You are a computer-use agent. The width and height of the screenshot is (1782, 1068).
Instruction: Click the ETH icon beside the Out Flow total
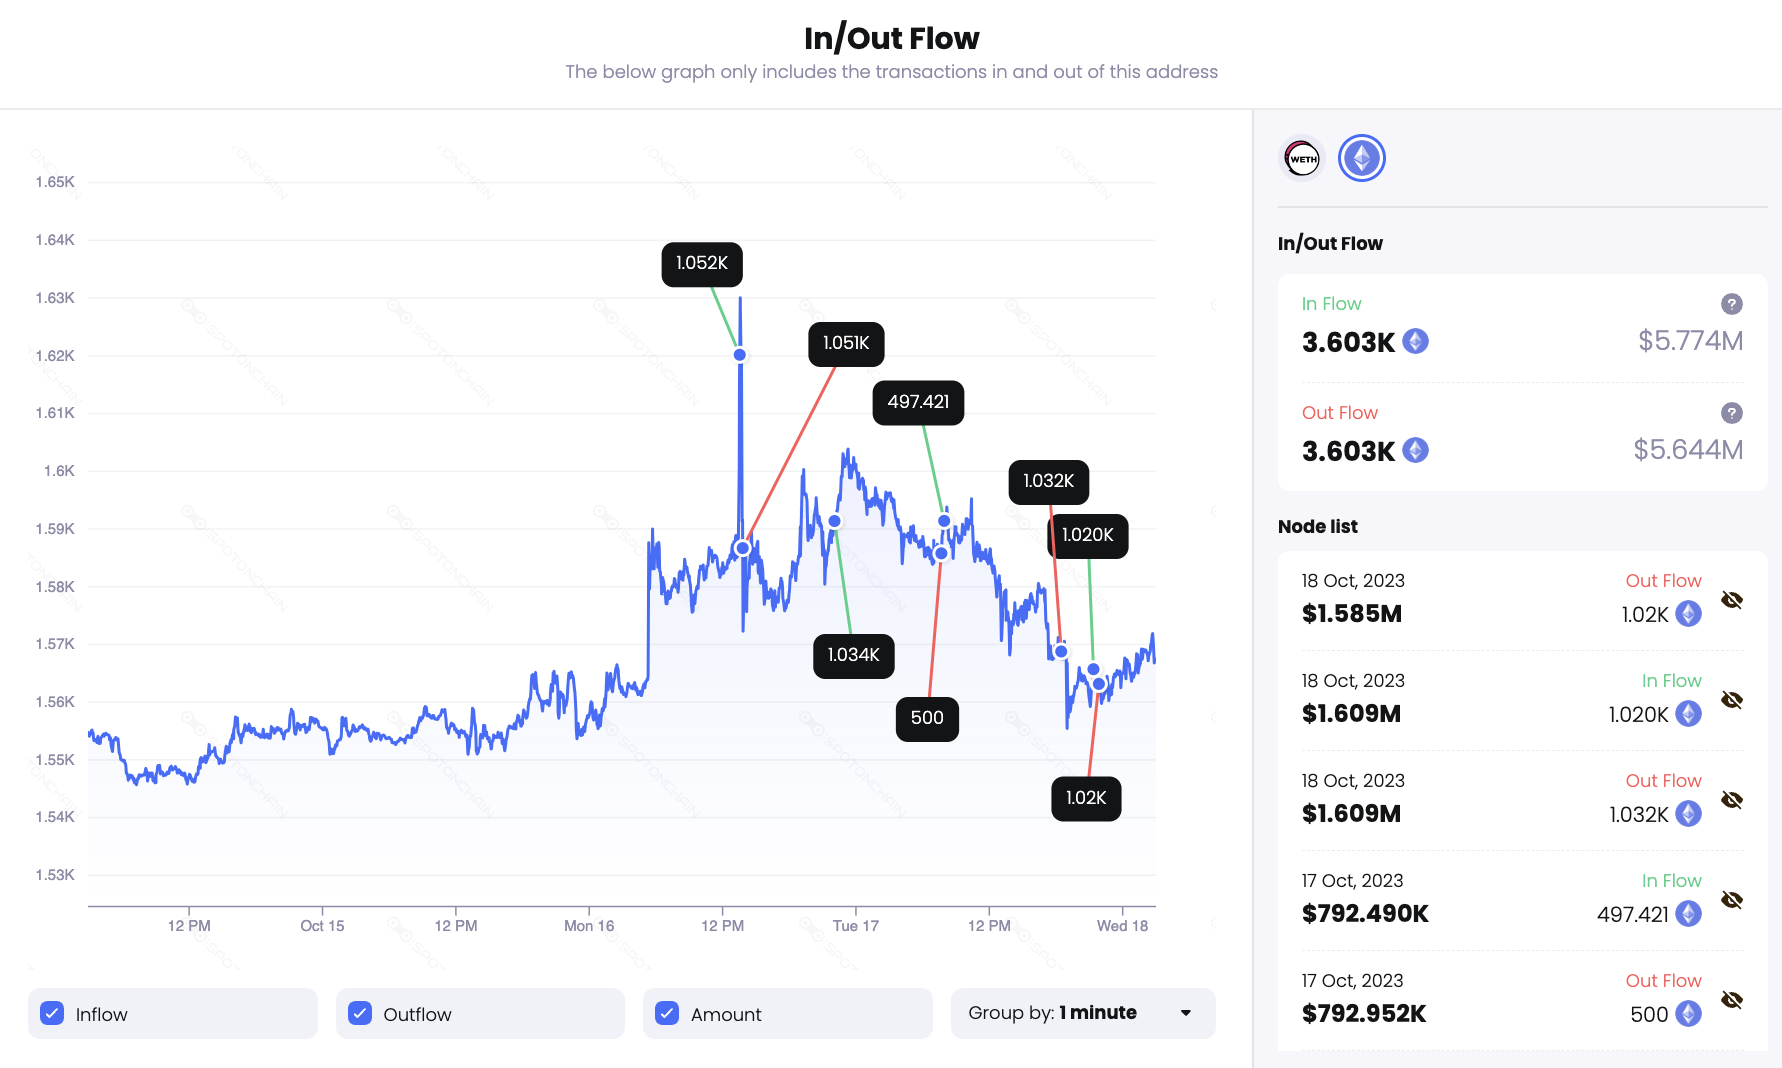tap(1415, 450)
